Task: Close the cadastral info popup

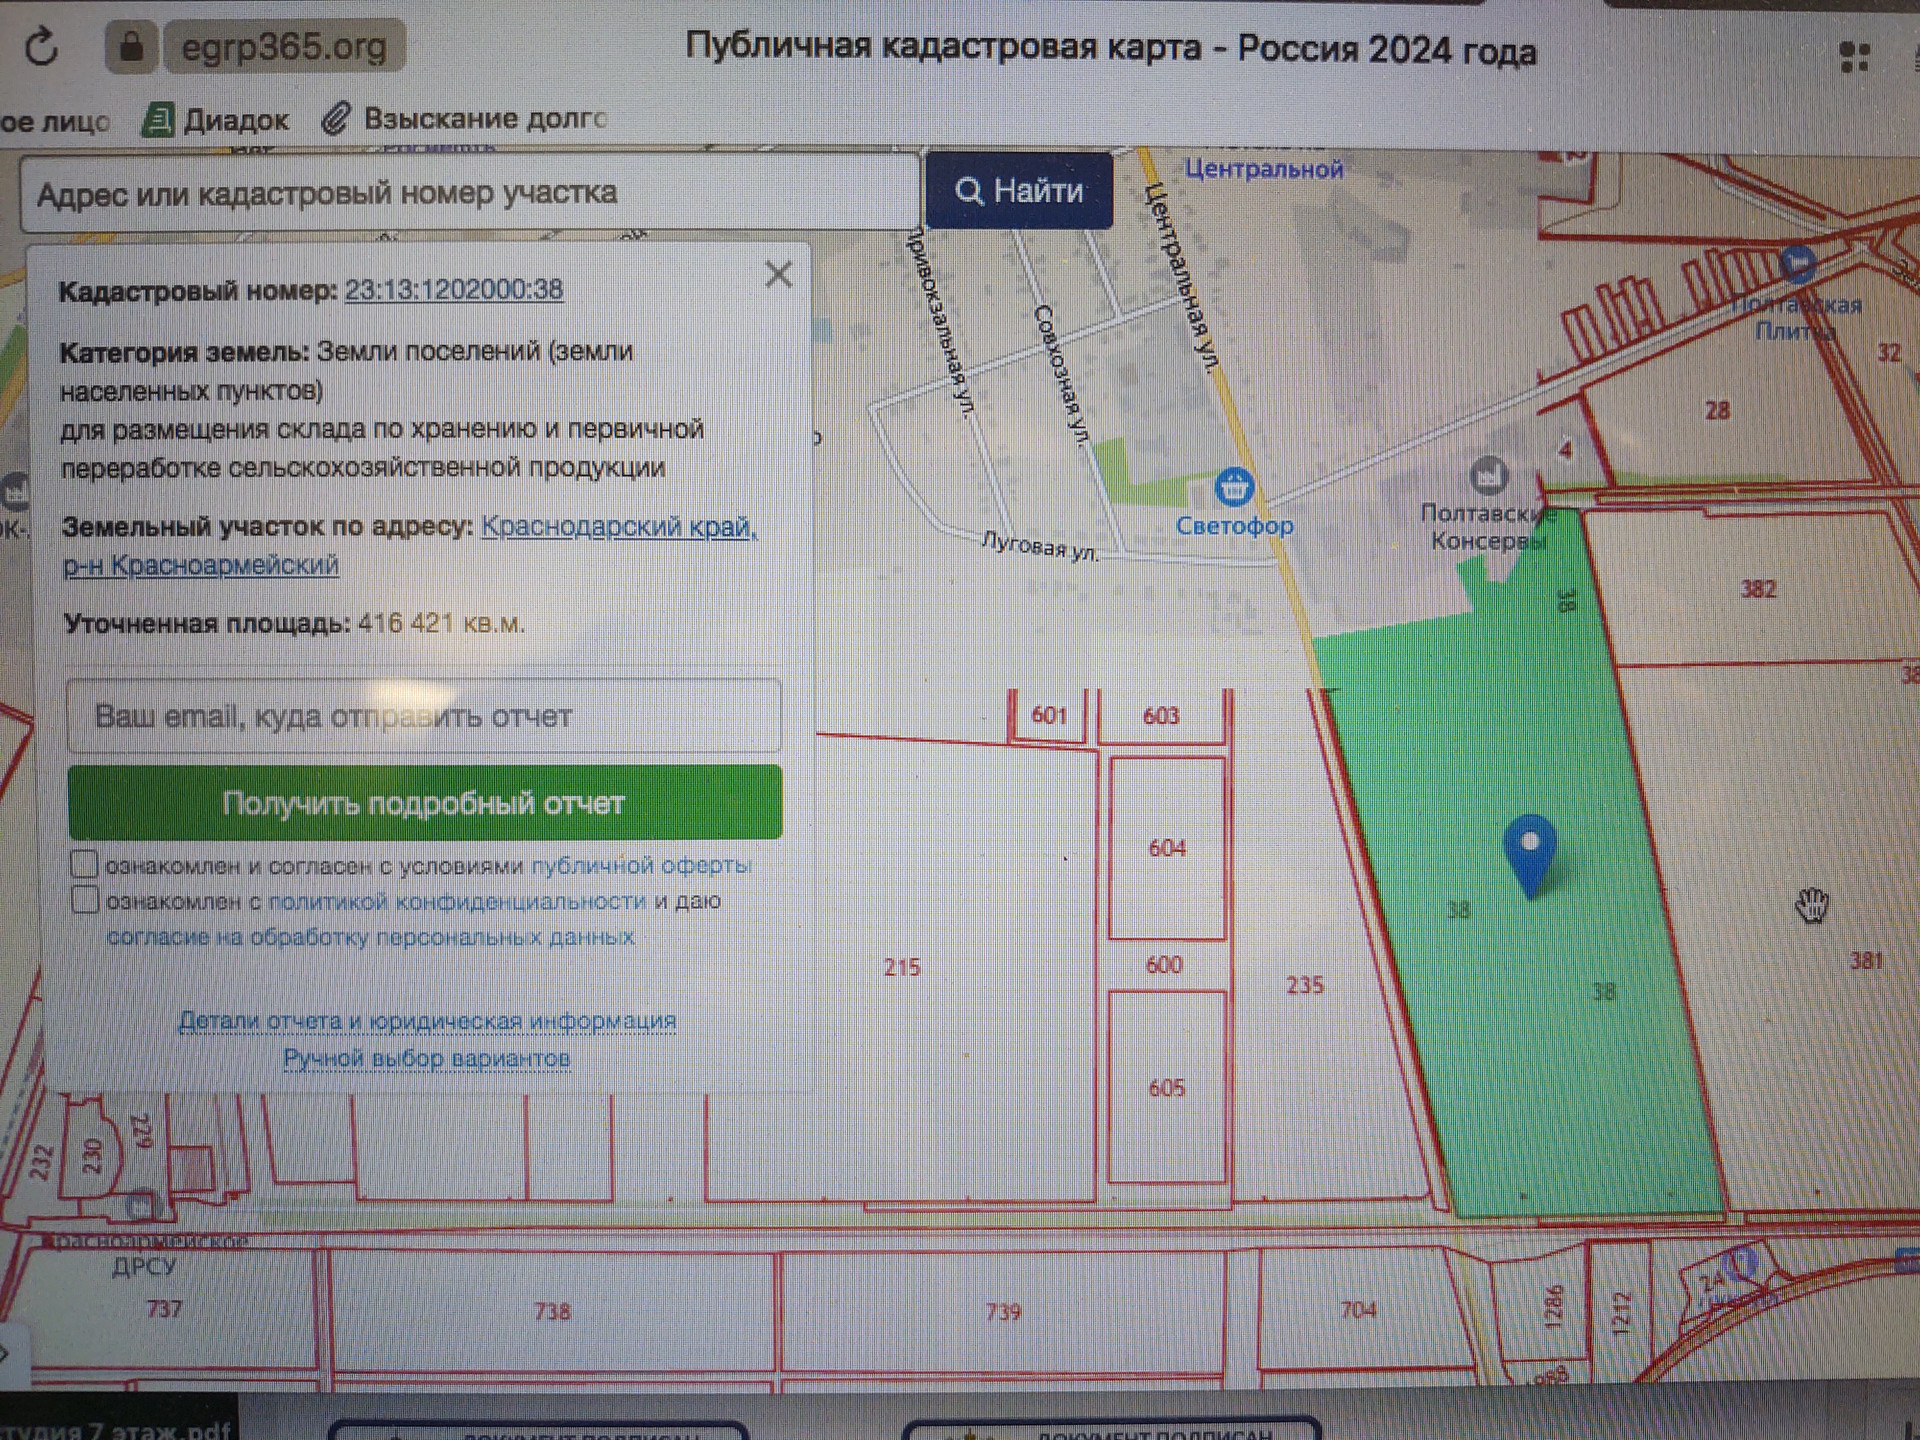Action: coord(778,274)
